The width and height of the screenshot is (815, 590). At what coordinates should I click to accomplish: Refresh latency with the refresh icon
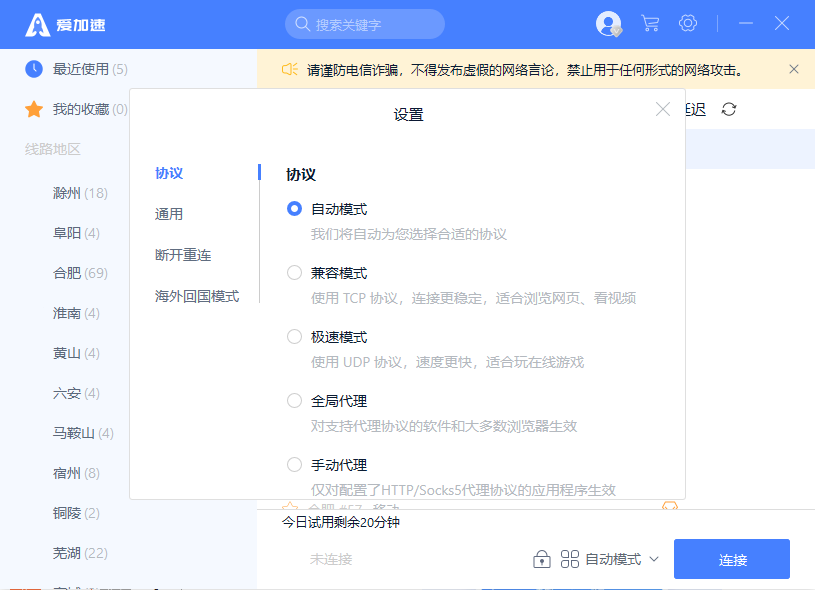click(729, 109)
